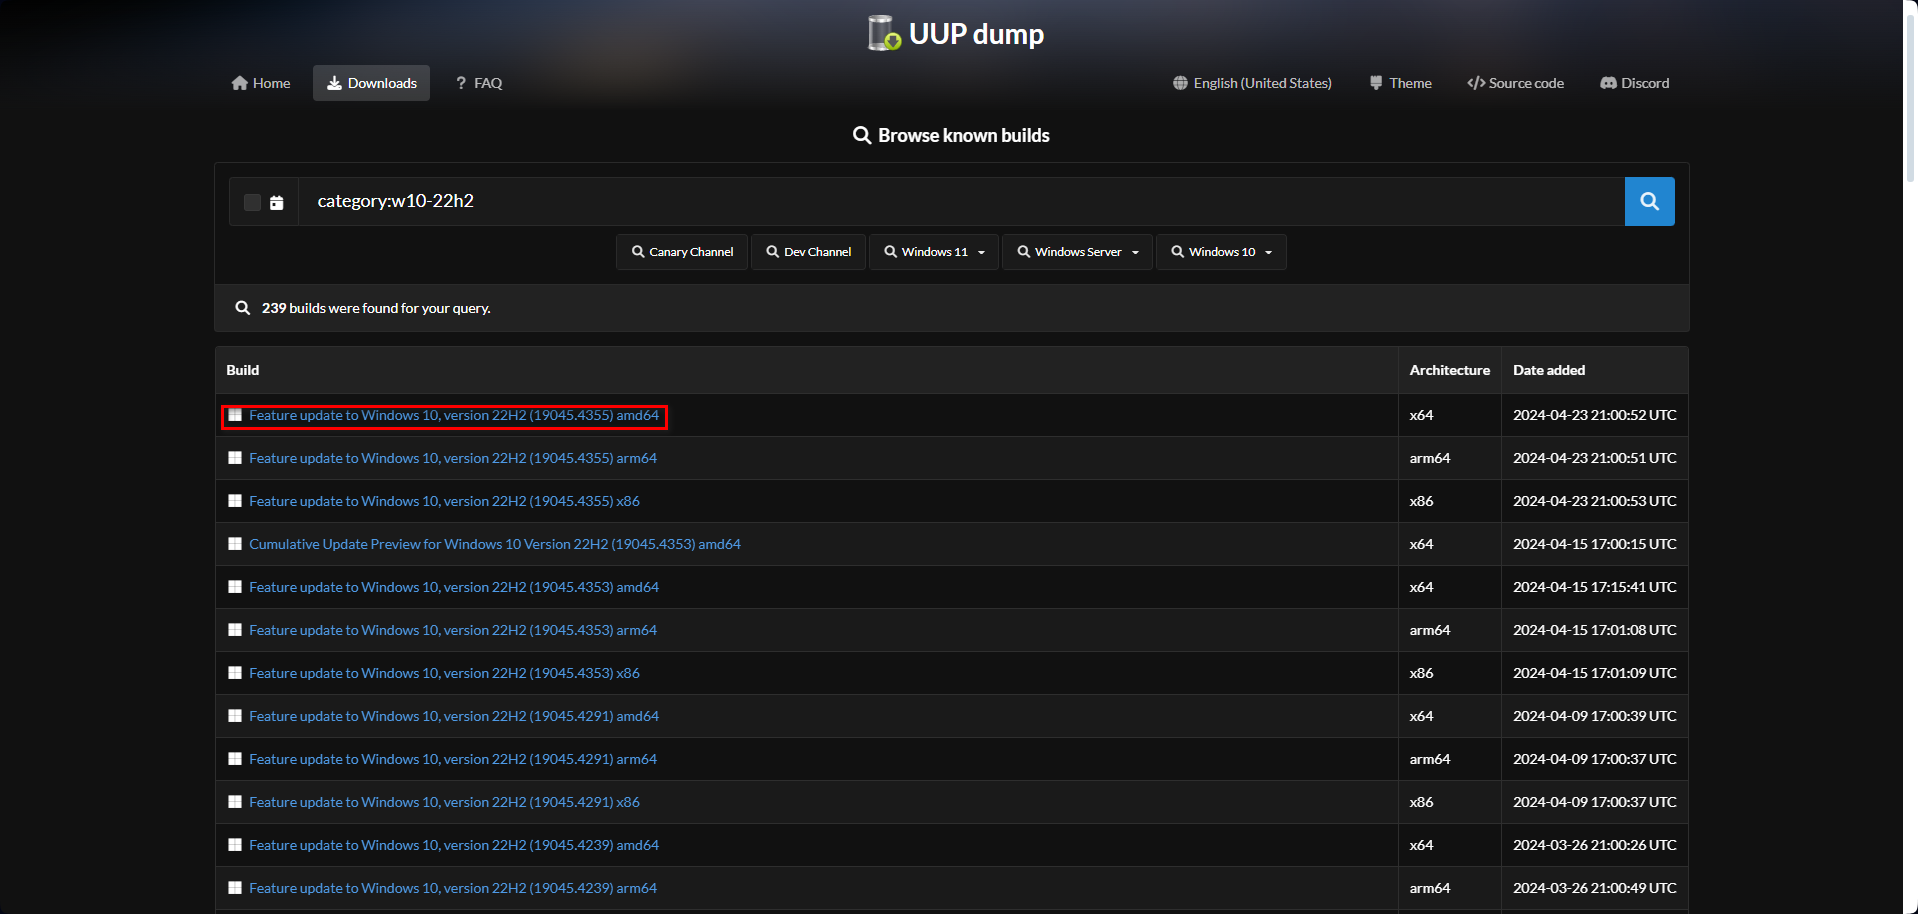Click the '239 builds were found' message
Image resolution: width=1918 pixels, height=914 pixels.
coord(376,308)
